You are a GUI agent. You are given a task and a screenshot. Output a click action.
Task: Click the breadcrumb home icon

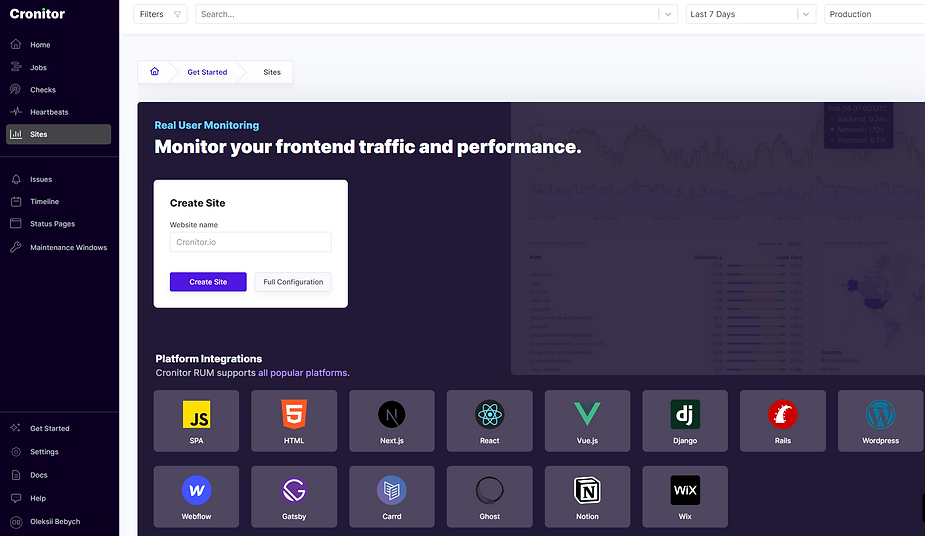pos(155,71)
